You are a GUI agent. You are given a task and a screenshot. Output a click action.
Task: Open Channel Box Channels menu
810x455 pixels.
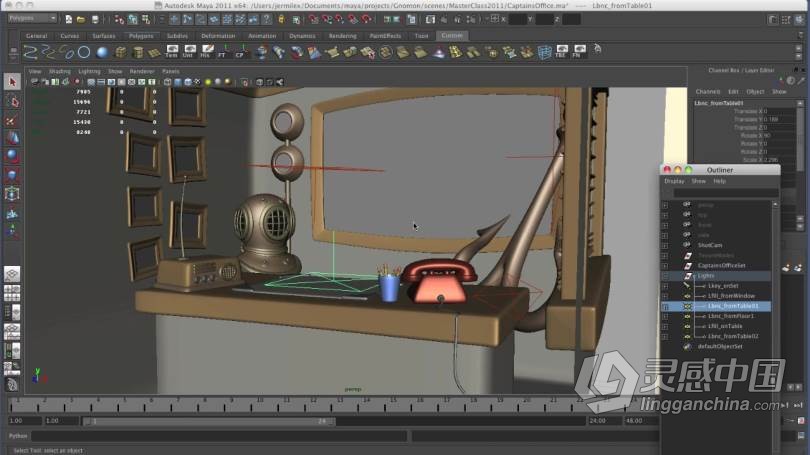point(708,91)
